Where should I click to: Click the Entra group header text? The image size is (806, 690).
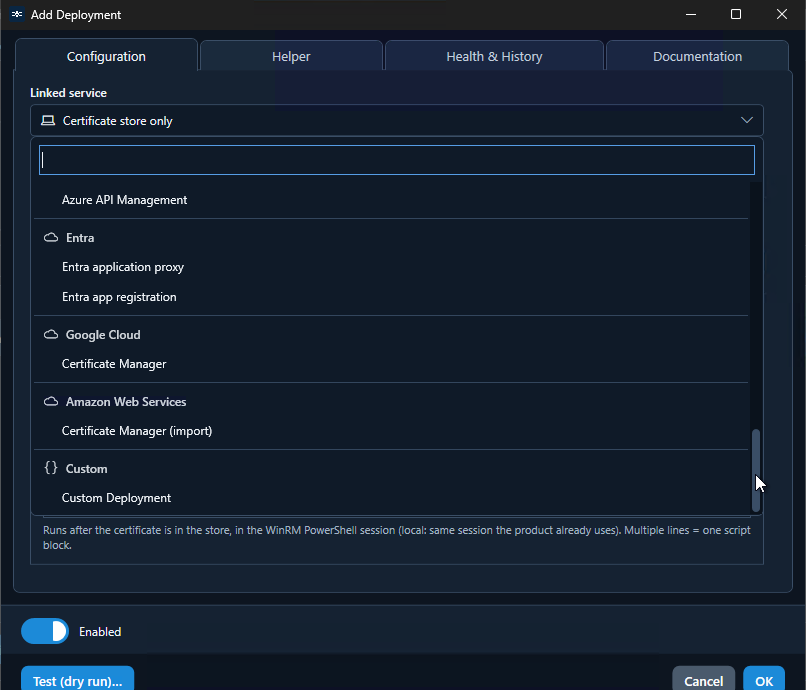80,238
